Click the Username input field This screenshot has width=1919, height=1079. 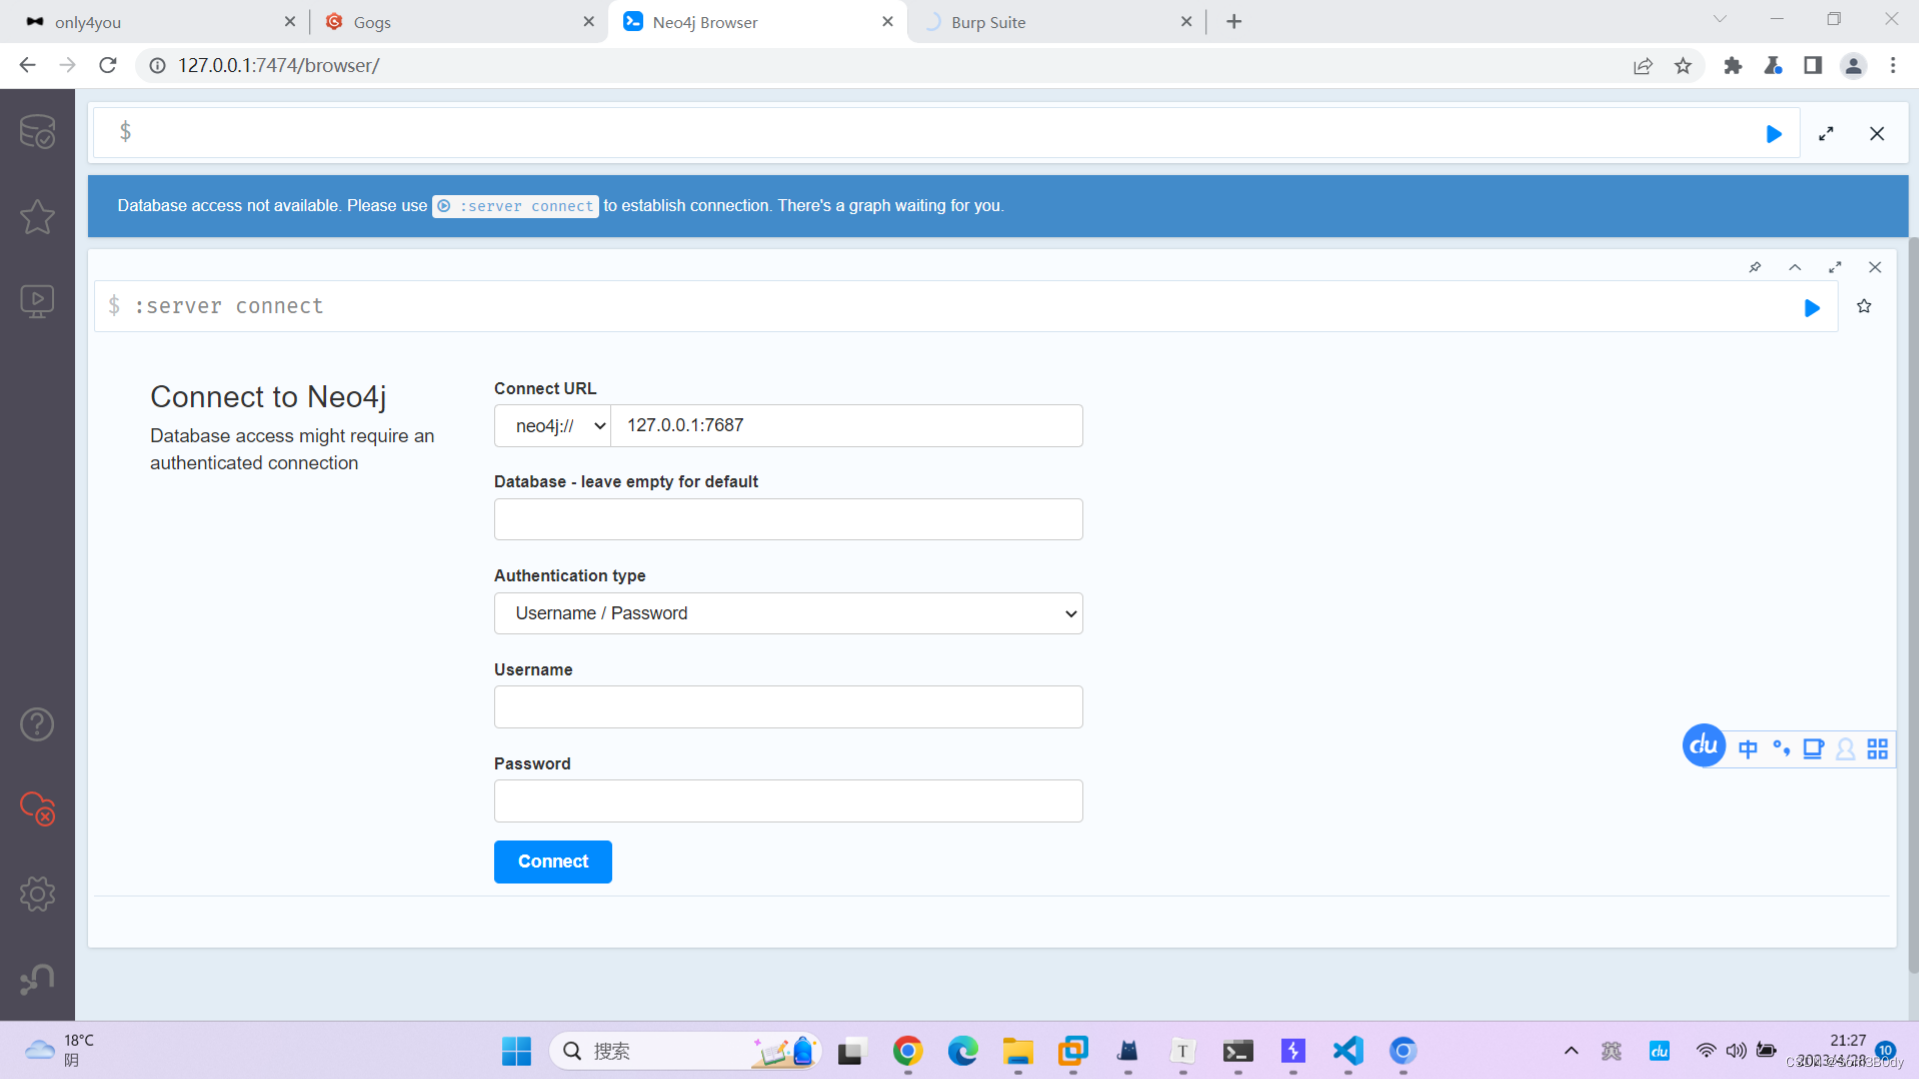tap(788, 707)
